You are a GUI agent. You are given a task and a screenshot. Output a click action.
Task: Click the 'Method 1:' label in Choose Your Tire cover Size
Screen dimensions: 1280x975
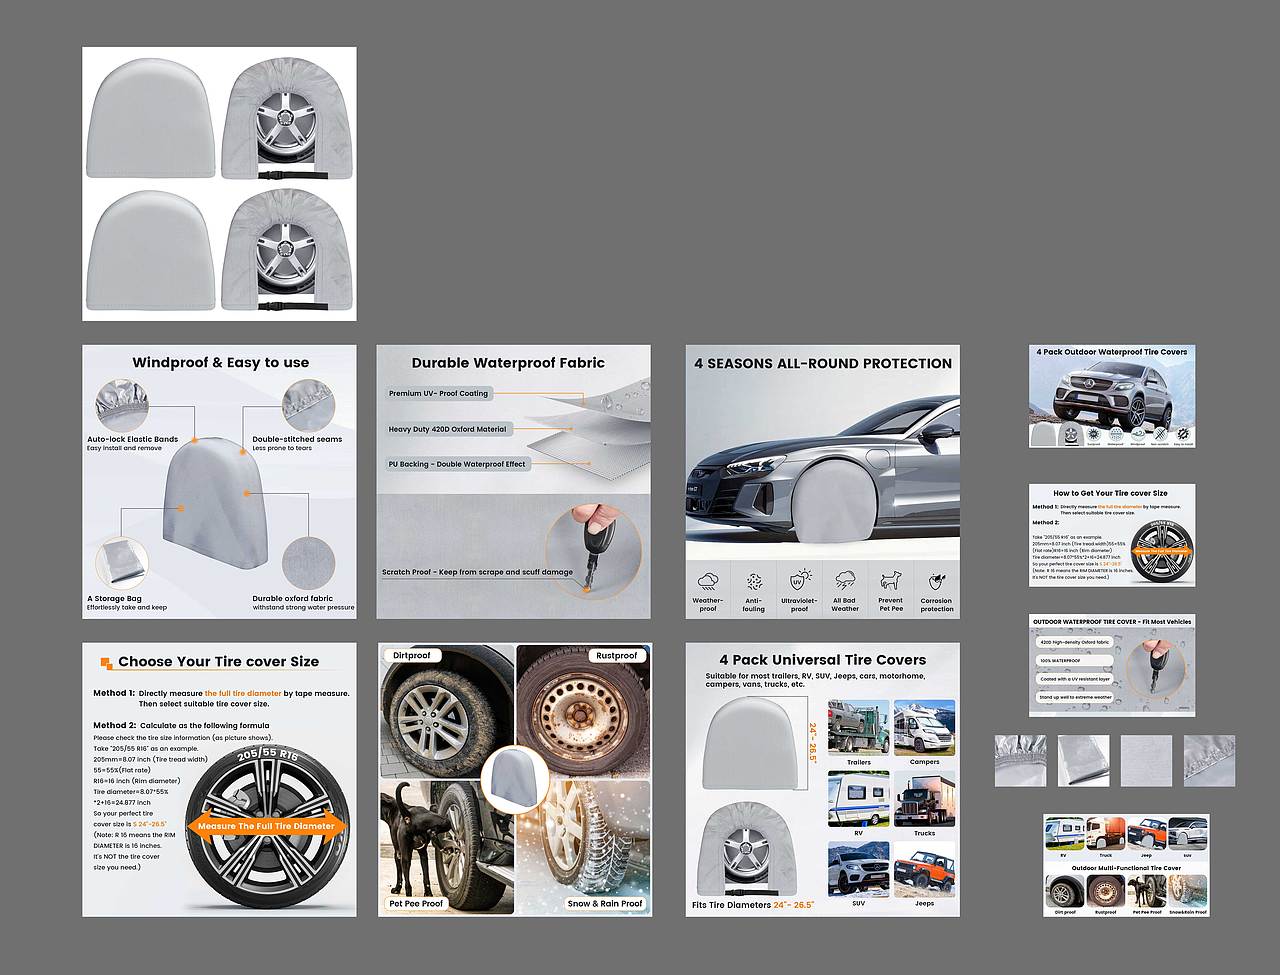113,693
